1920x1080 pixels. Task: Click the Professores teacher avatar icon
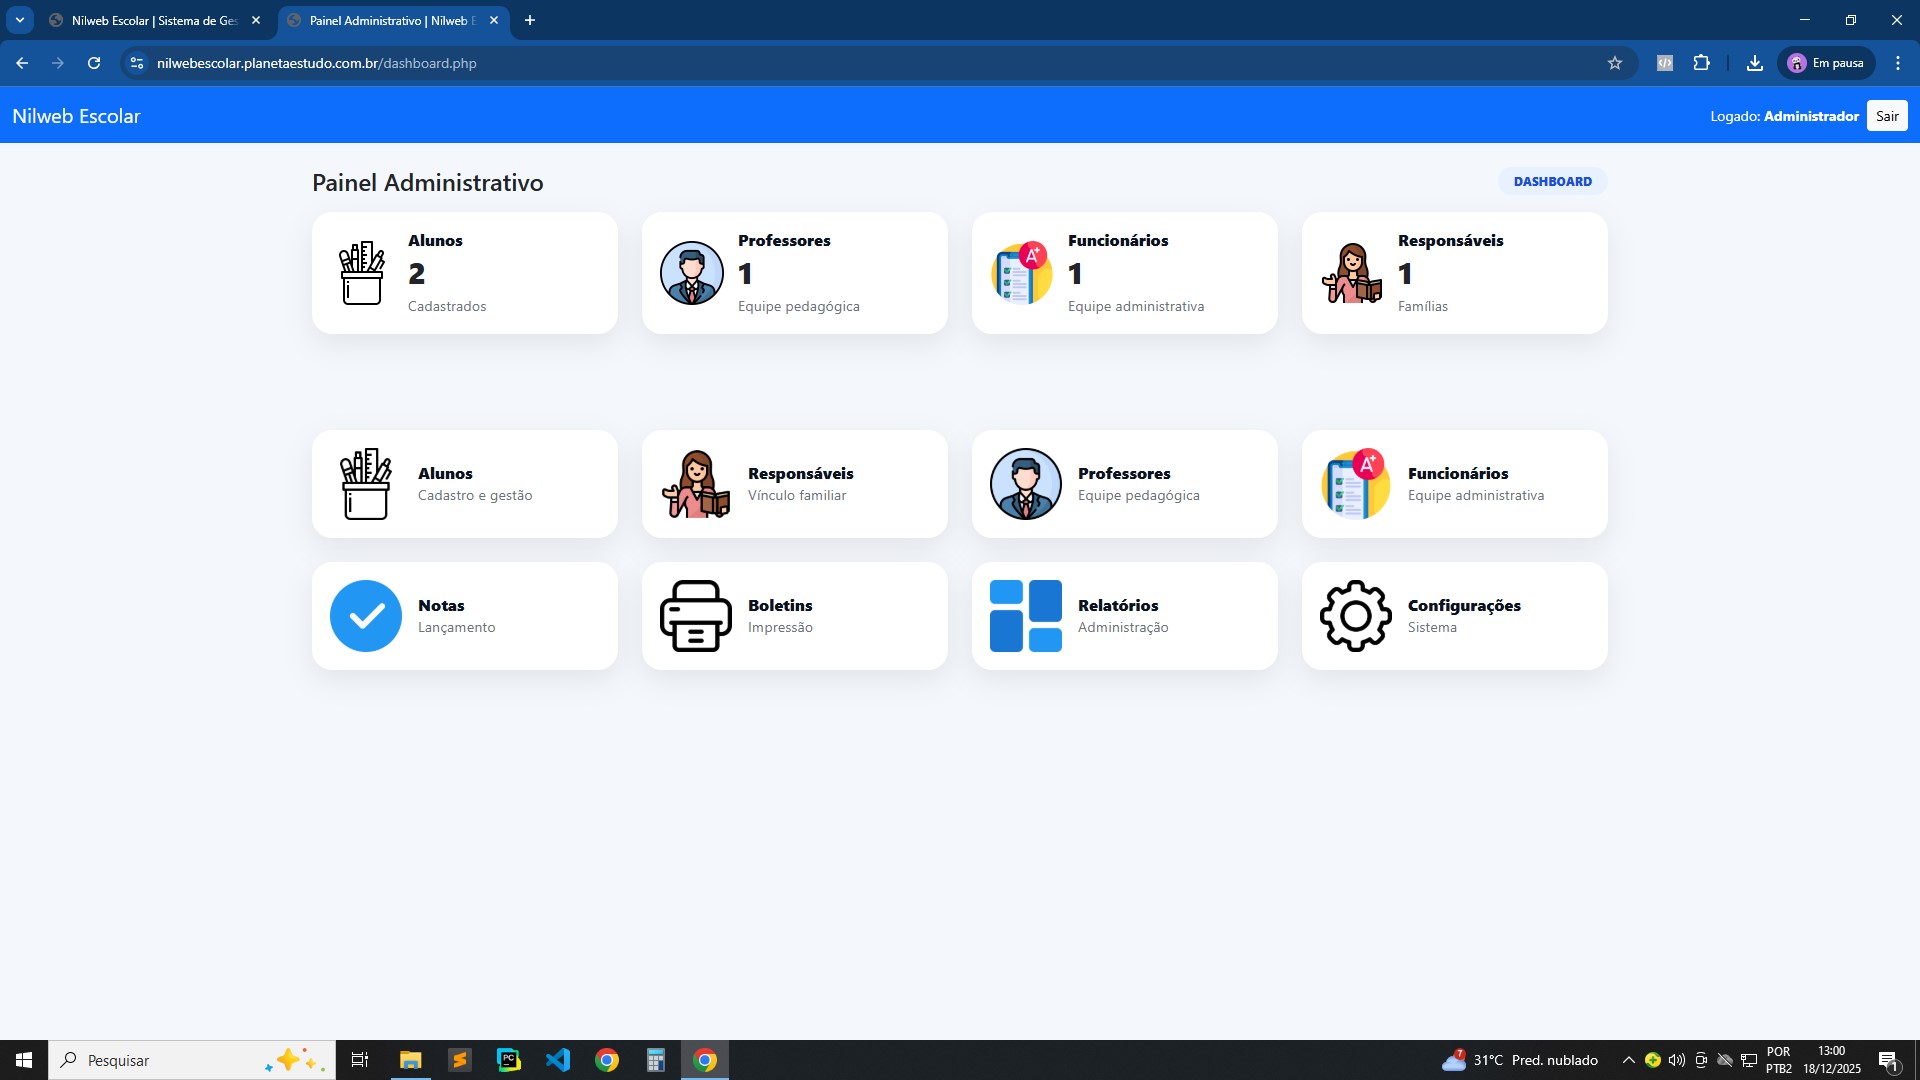coord(691,273)
